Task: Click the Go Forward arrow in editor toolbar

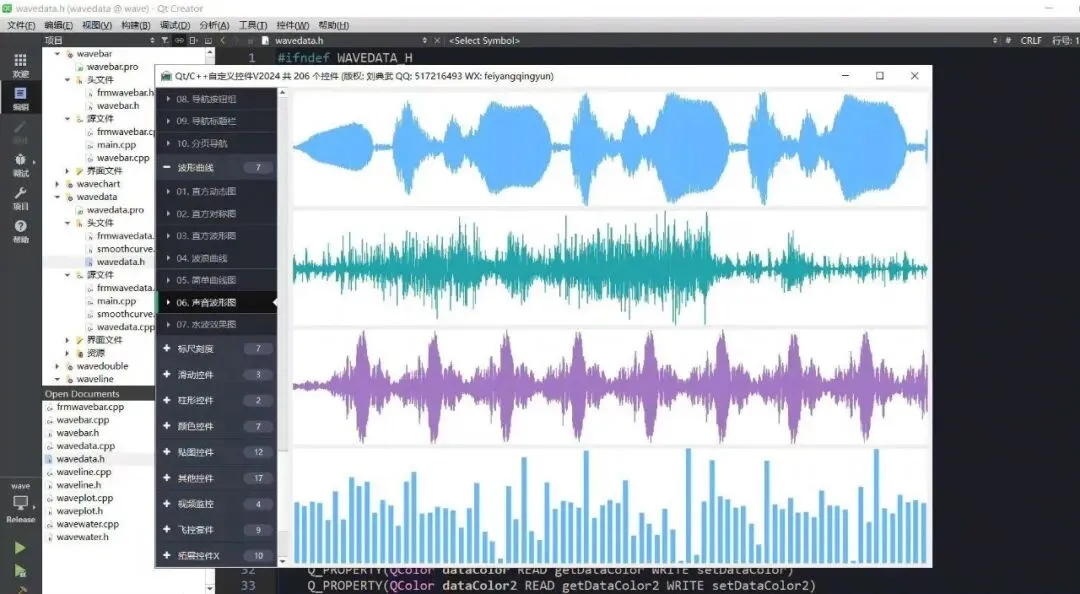Action: pyautogui.click(x=237, y=41)
